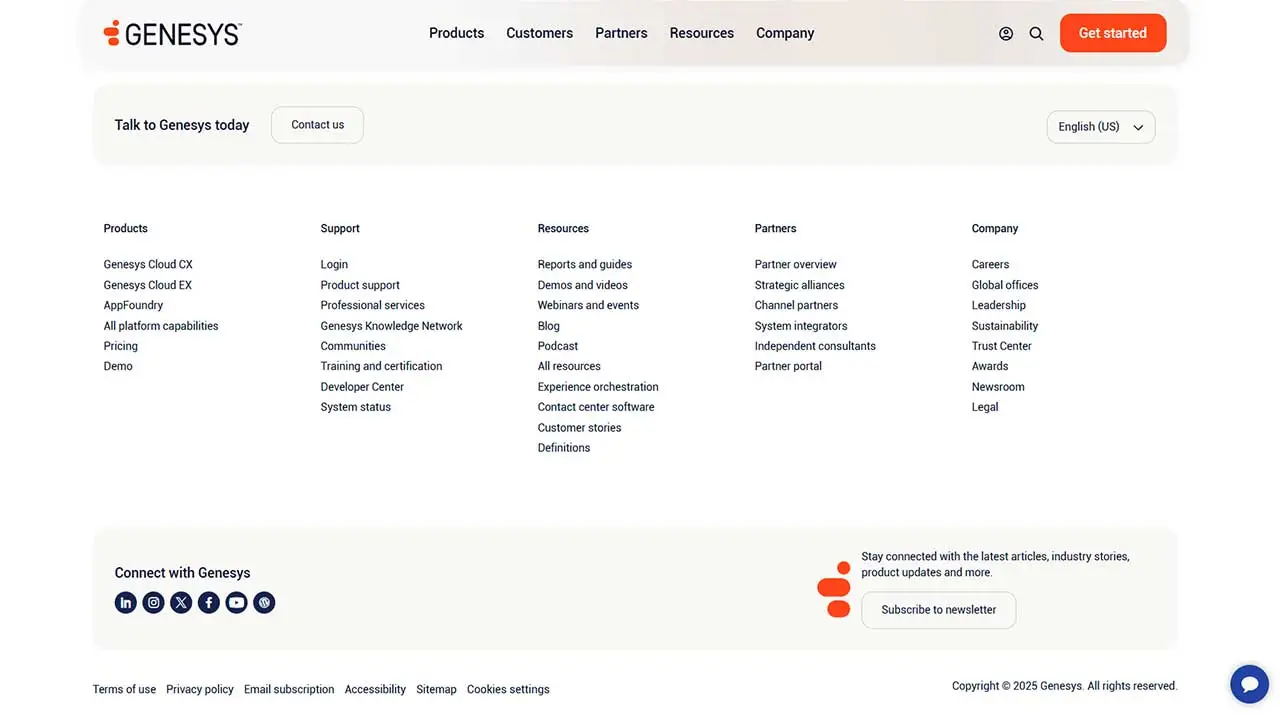Open the live chat bubble widget
Image resolution: width=1280 pixels, height=720 pixels.
tap(1249, 685)
